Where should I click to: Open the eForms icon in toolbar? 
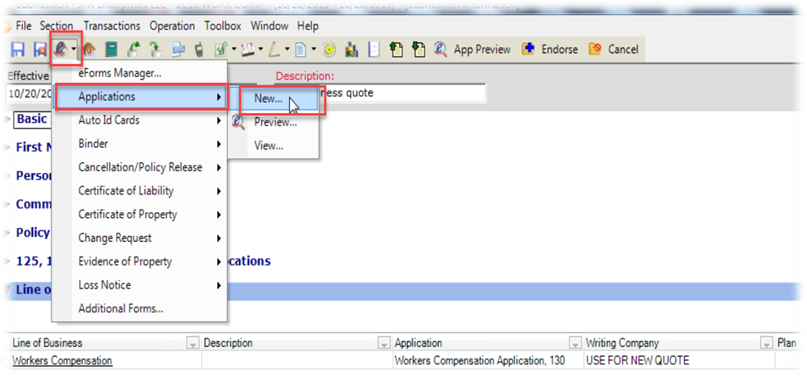pyautogui.click(x=61, y=49)
